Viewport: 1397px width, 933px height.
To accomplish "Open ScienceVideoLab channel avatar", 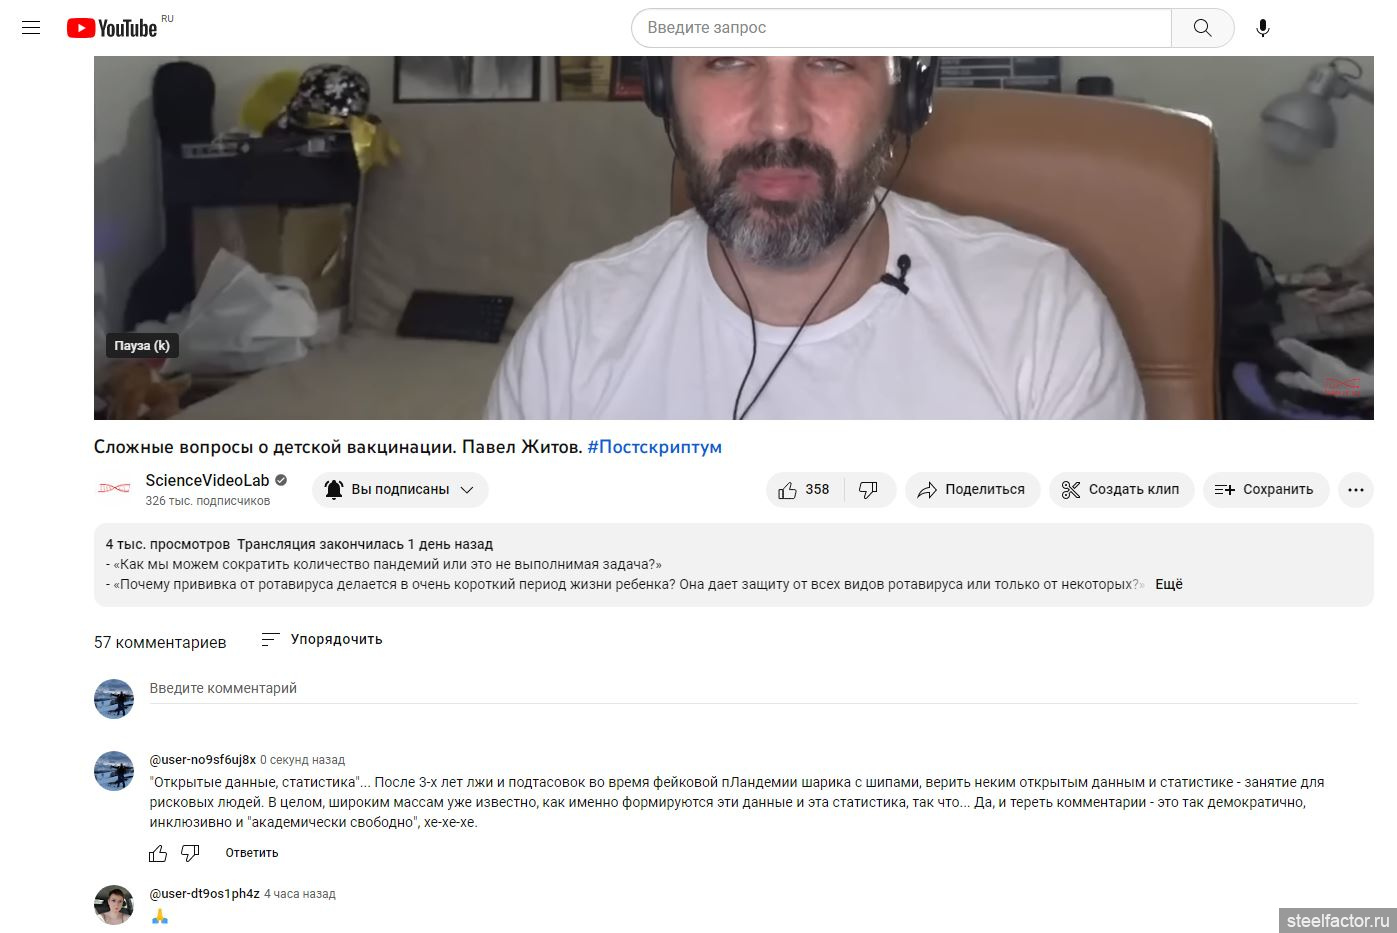I will 114,489.
